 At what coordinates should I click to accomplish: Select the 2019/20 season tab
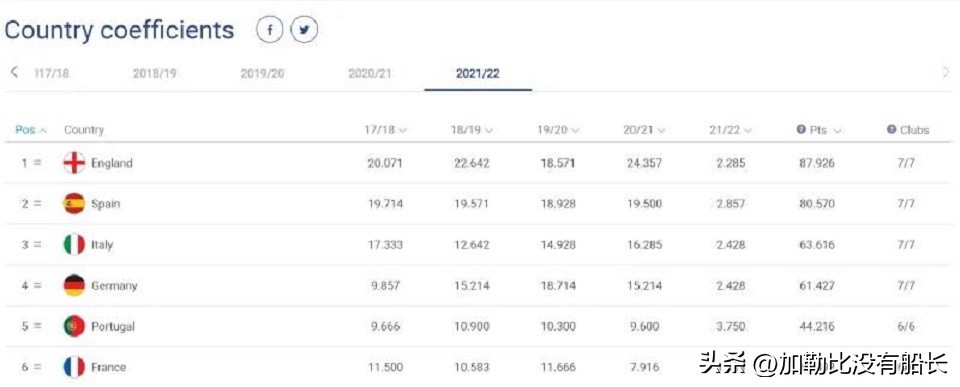(262, 73)
